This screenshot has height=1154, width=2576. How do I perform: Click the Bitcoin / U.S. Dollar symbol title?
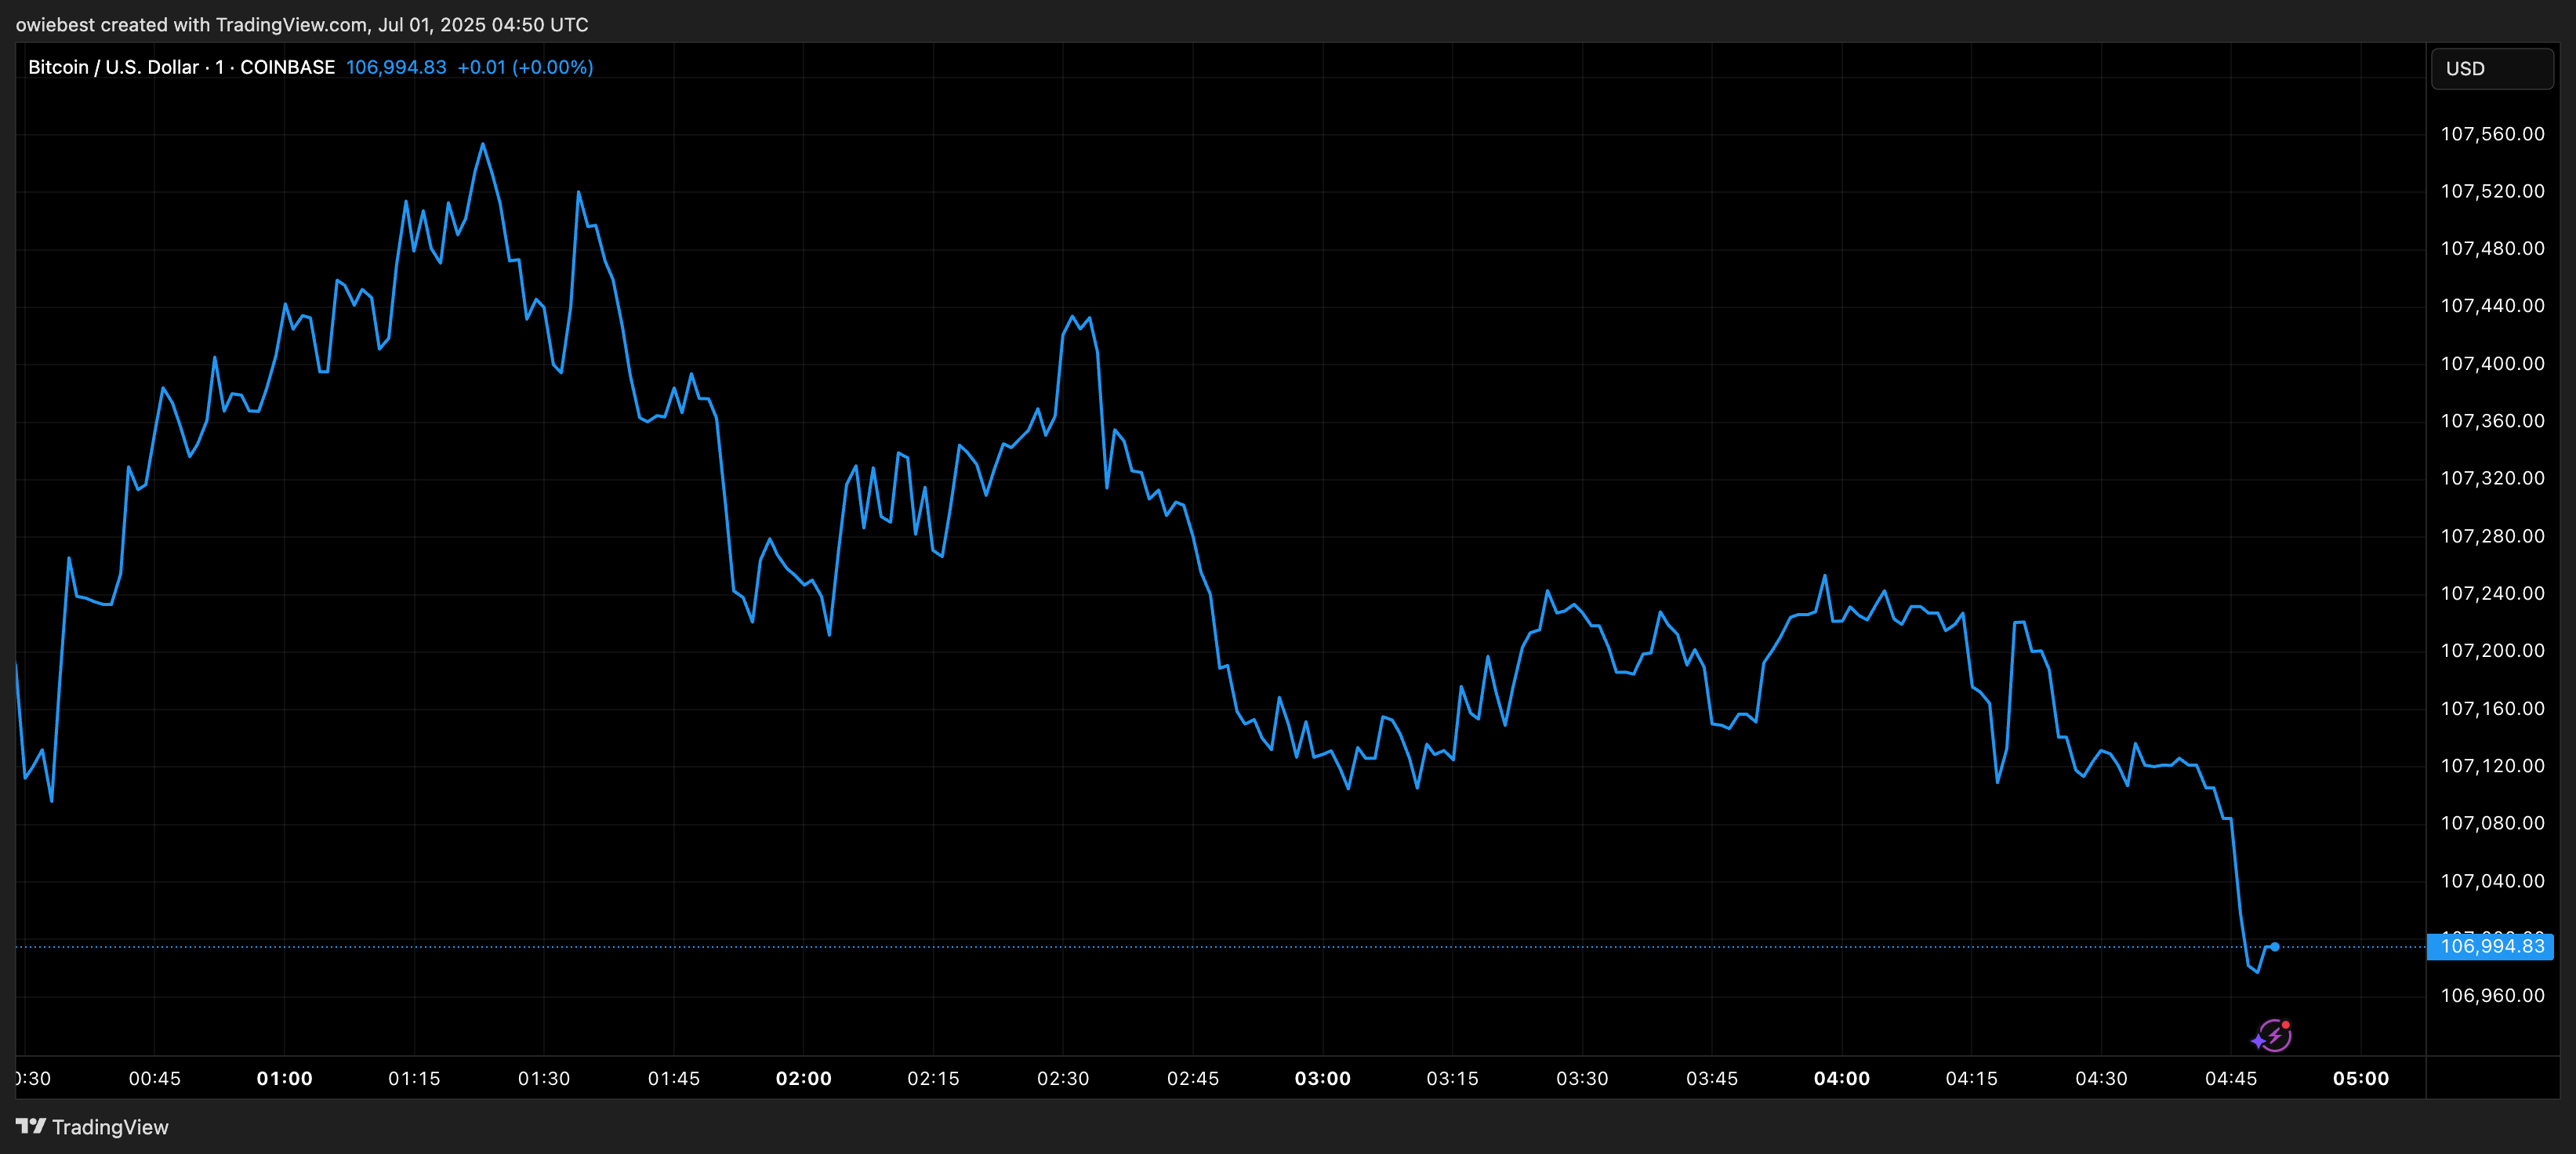point(113,67)
